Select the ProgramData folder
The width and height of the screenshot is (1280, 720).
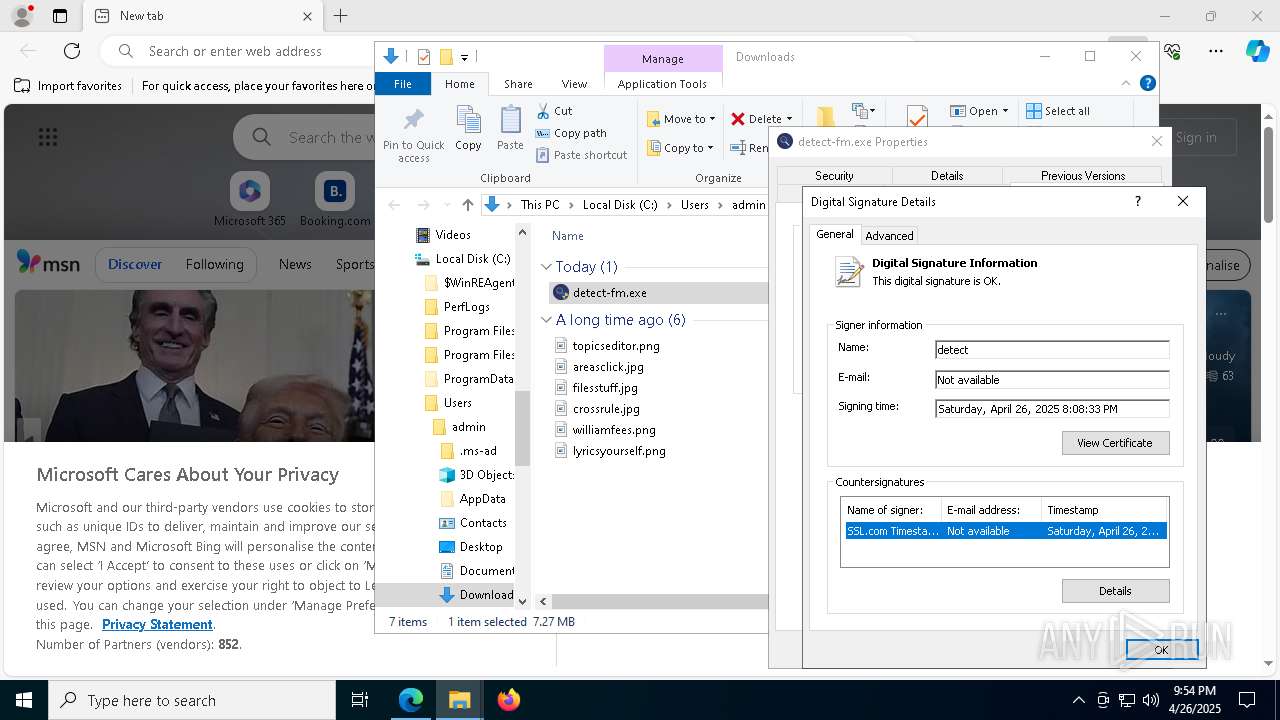pos(468,379)
